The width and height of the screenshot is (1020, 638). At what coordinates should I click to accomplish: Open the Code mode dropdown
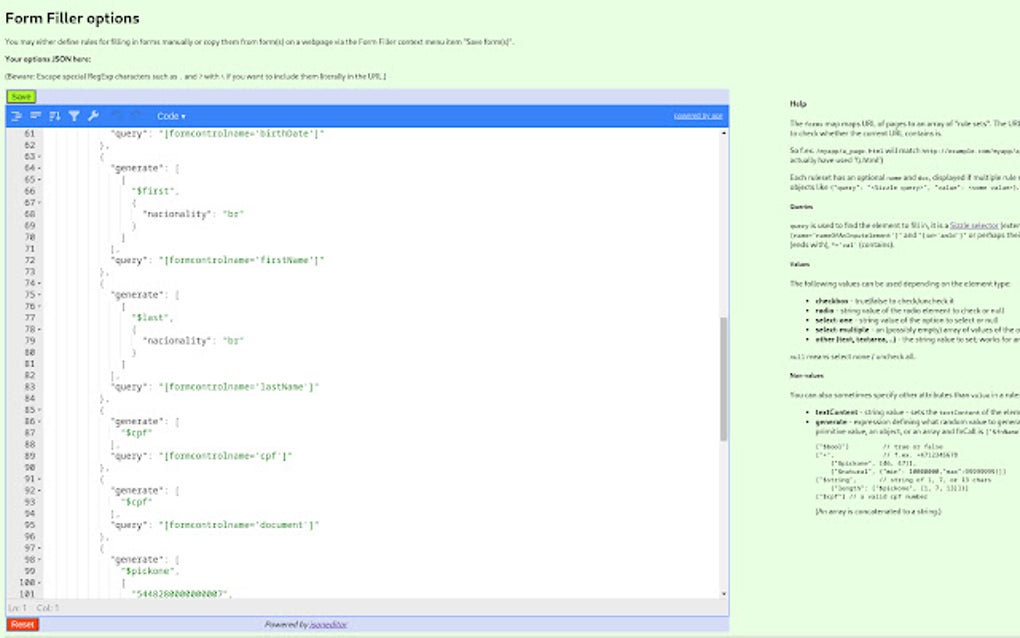click(x=170, y=116)
